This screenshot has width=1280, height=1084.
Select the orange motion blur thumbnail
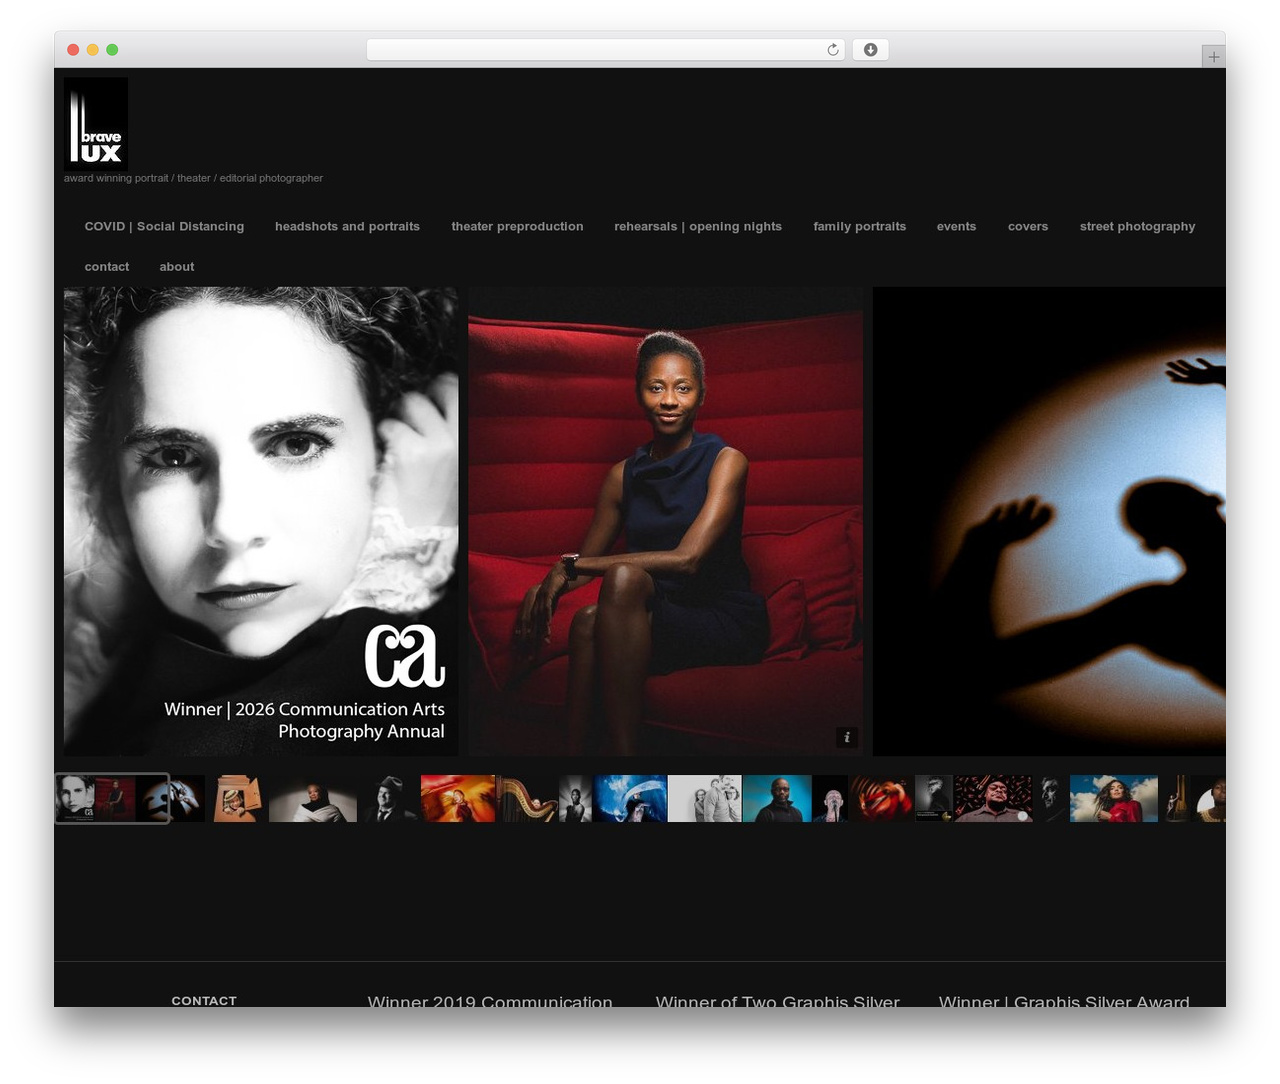pos(458,798)
